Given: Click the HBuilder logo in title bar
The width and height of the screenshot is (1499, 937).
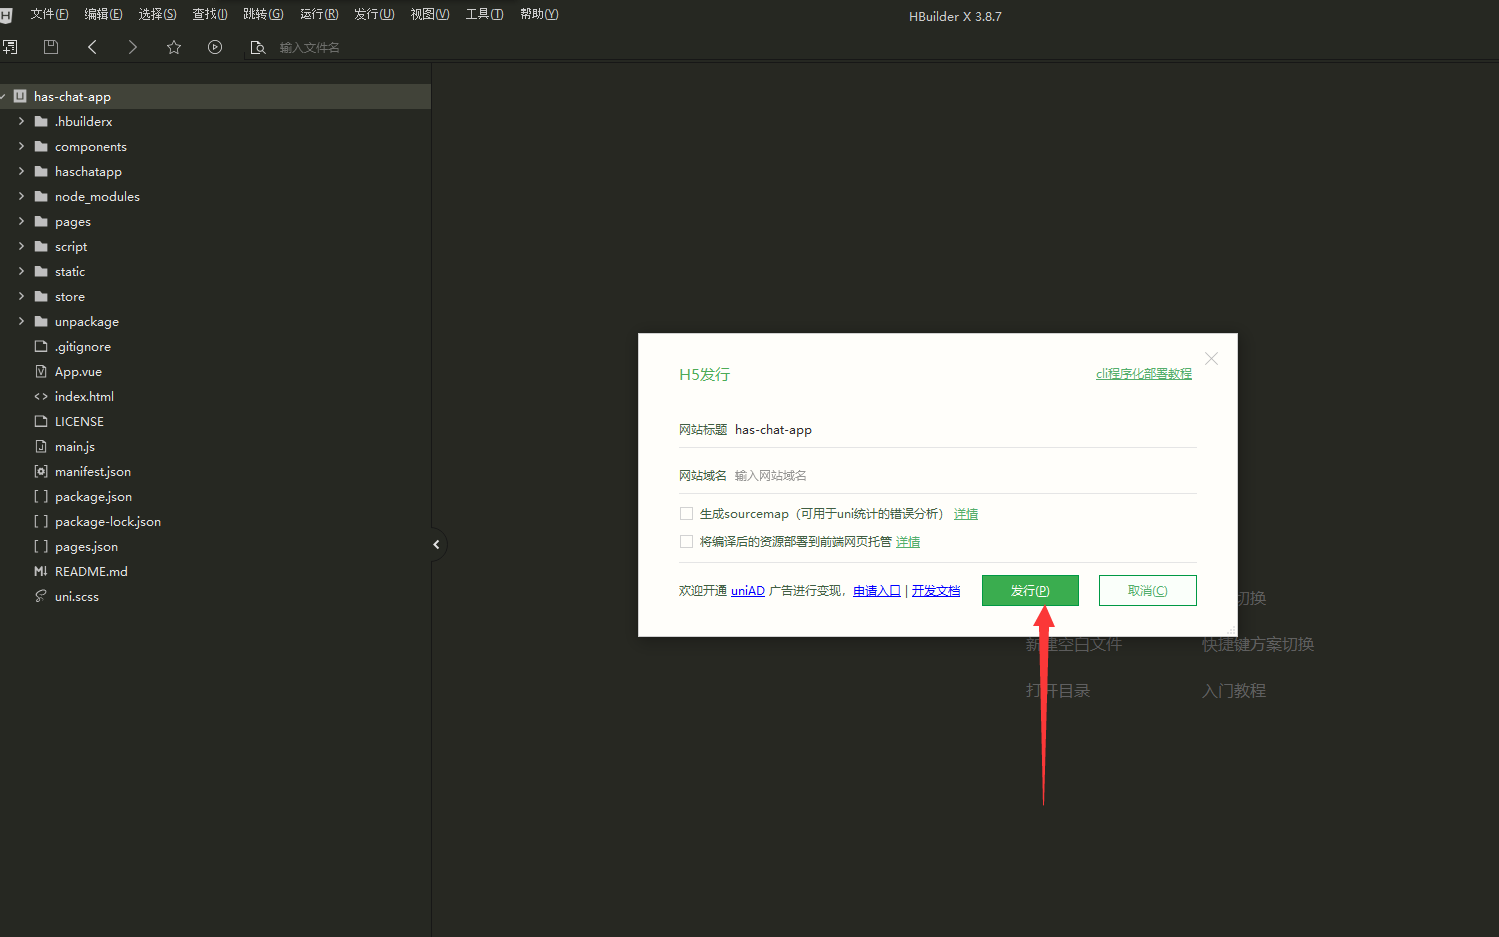Looking at the screenshot, I should pos(6,15).
